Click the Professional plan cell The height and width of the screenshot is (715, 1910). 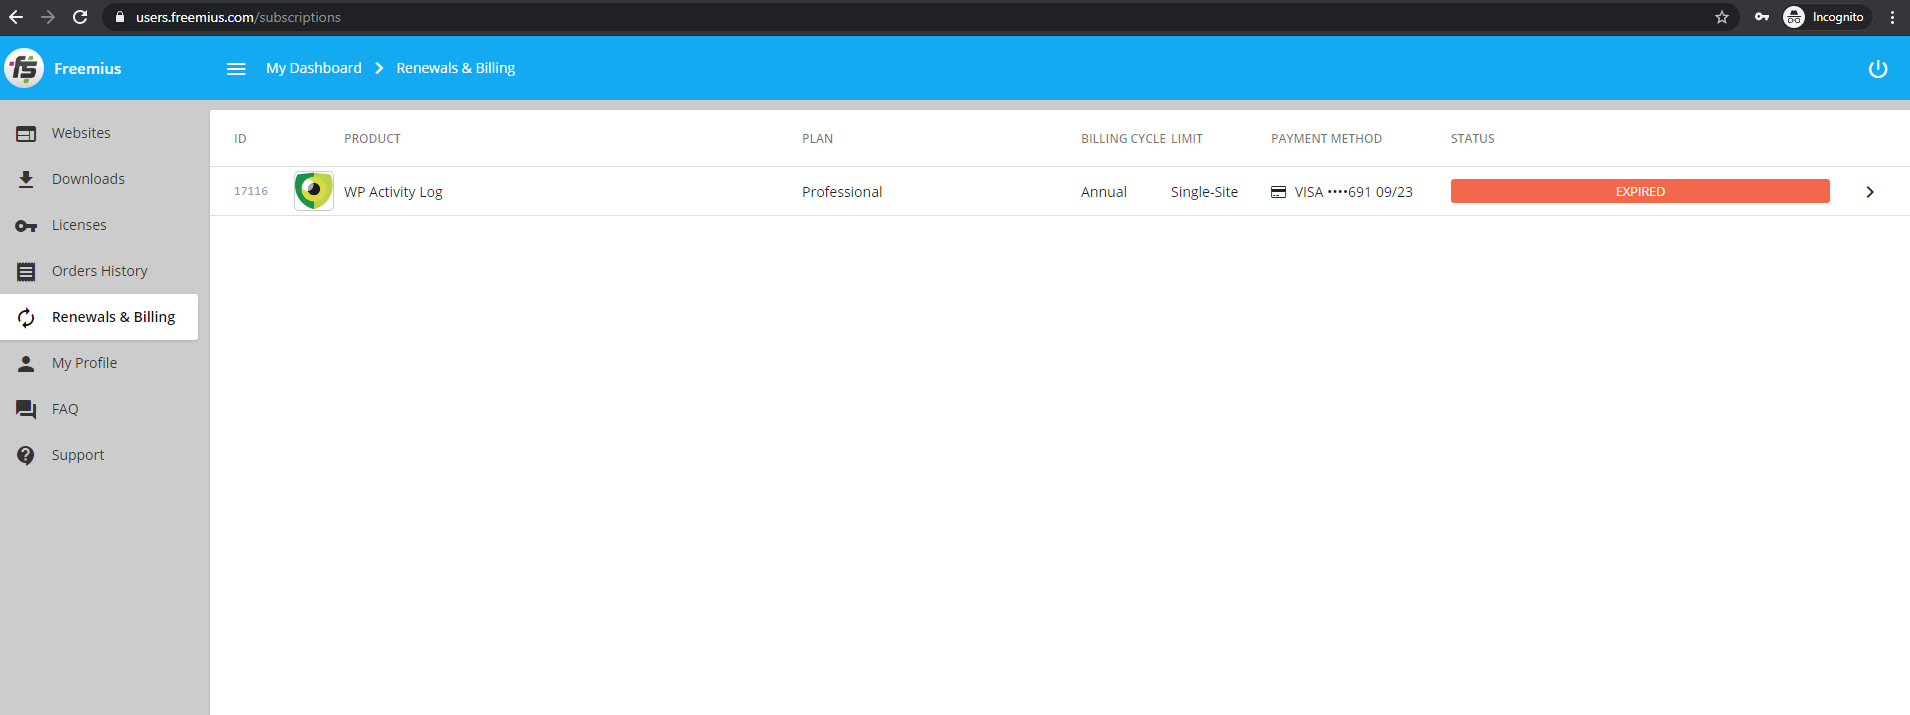click(842, 192)
